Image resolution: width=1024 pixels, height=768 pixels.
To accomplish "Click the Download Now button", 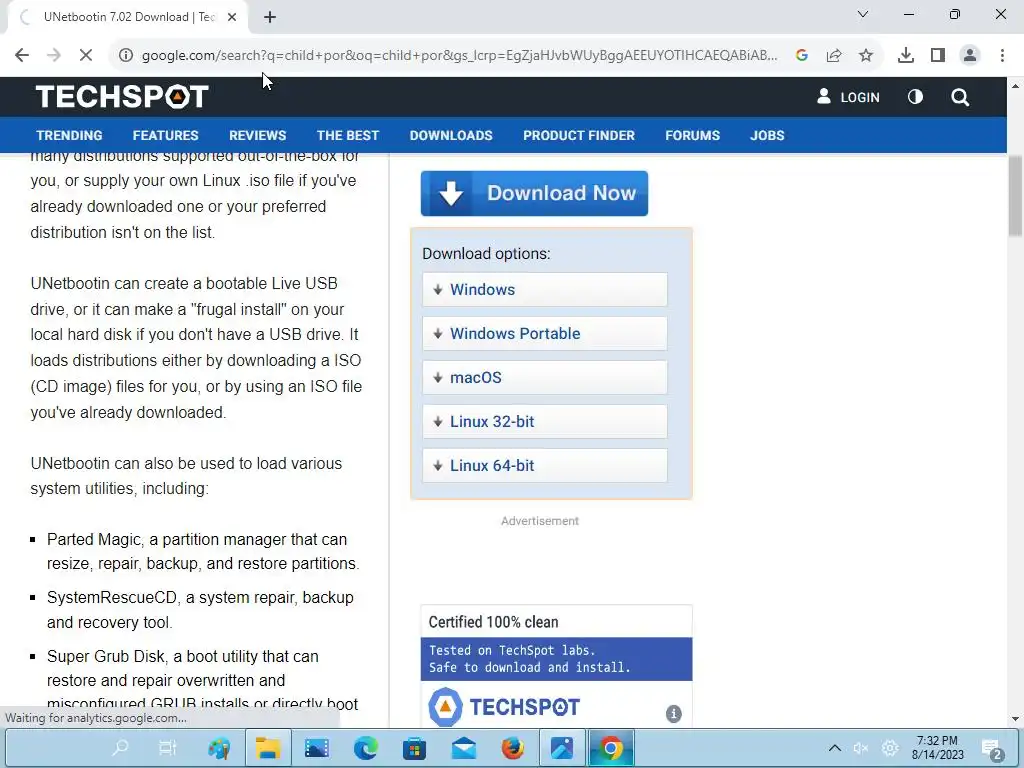I will 534,193.
